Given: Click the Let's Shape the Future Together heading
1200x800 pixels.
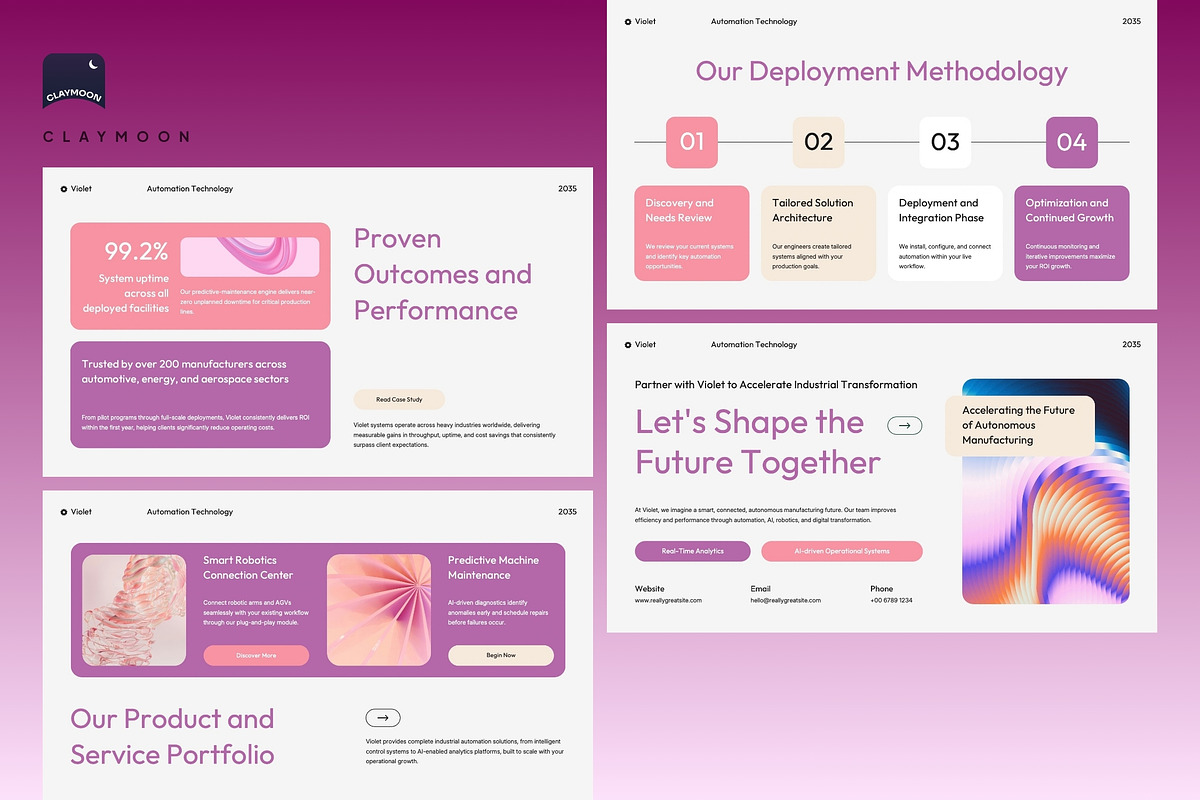Looking at the screenshot, I should pyautogui.click(x=758, y=442).
